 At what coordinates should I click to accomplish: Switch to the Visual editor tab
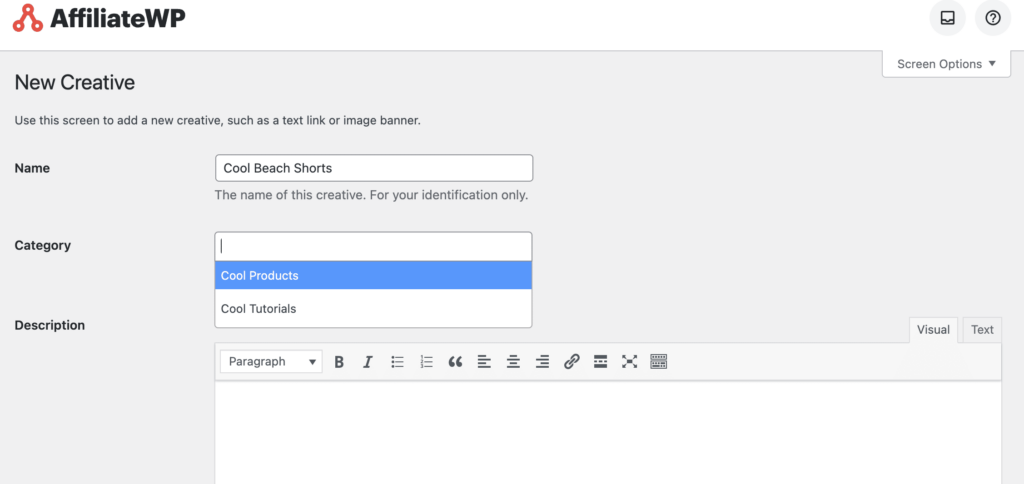tap(933, 330)
